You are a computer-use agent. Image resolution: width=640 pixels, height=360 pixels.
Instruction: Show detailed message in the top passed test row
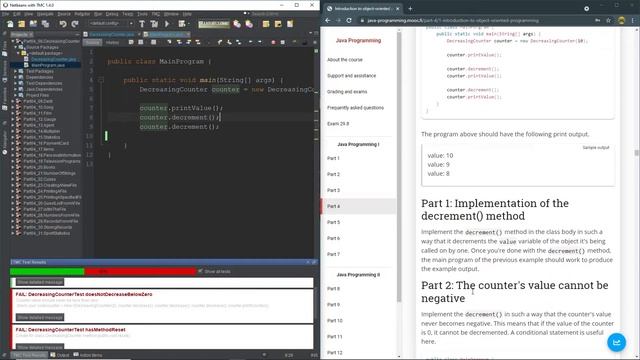click(x=40, y=282)
